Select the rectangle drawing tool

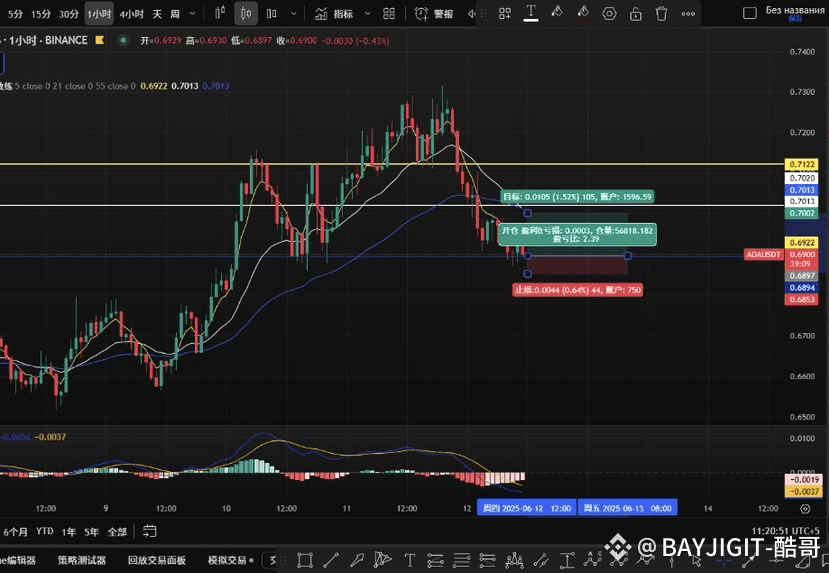[x=305, y=560]
